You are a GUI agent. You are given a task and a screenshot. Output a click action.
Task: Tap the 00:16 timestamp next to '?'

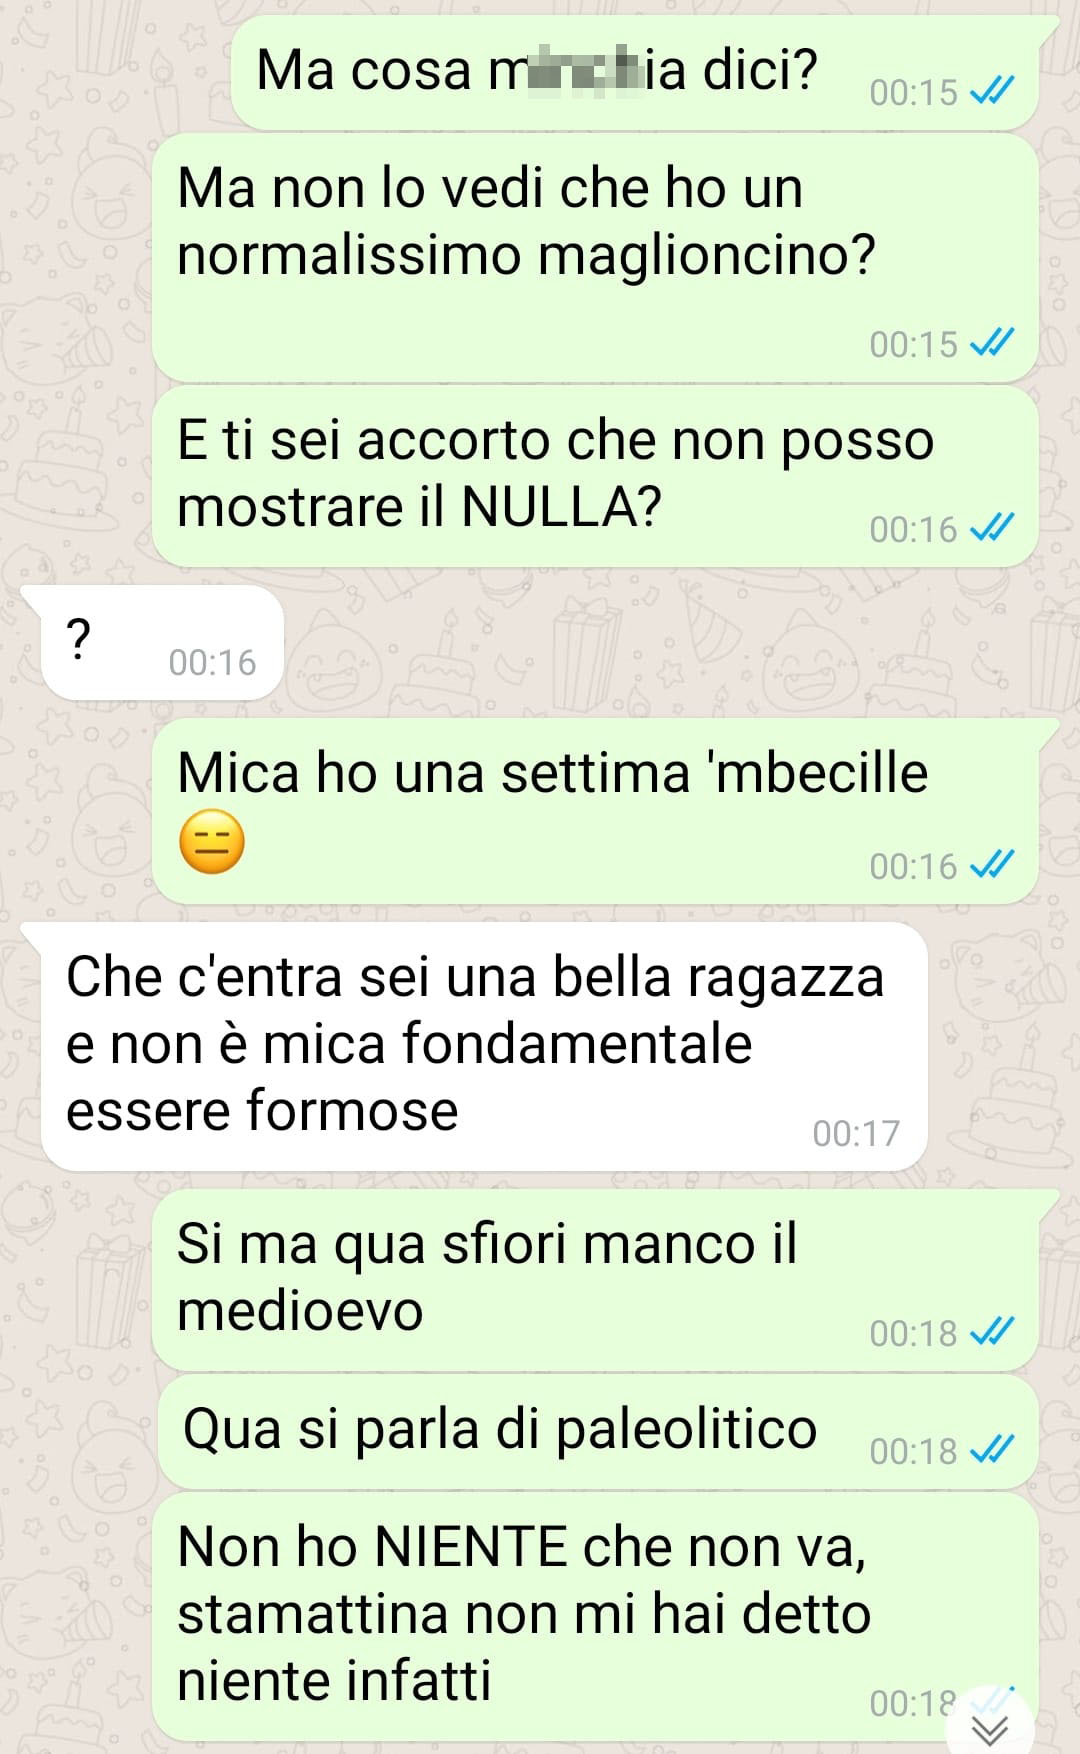click(212, 662)
